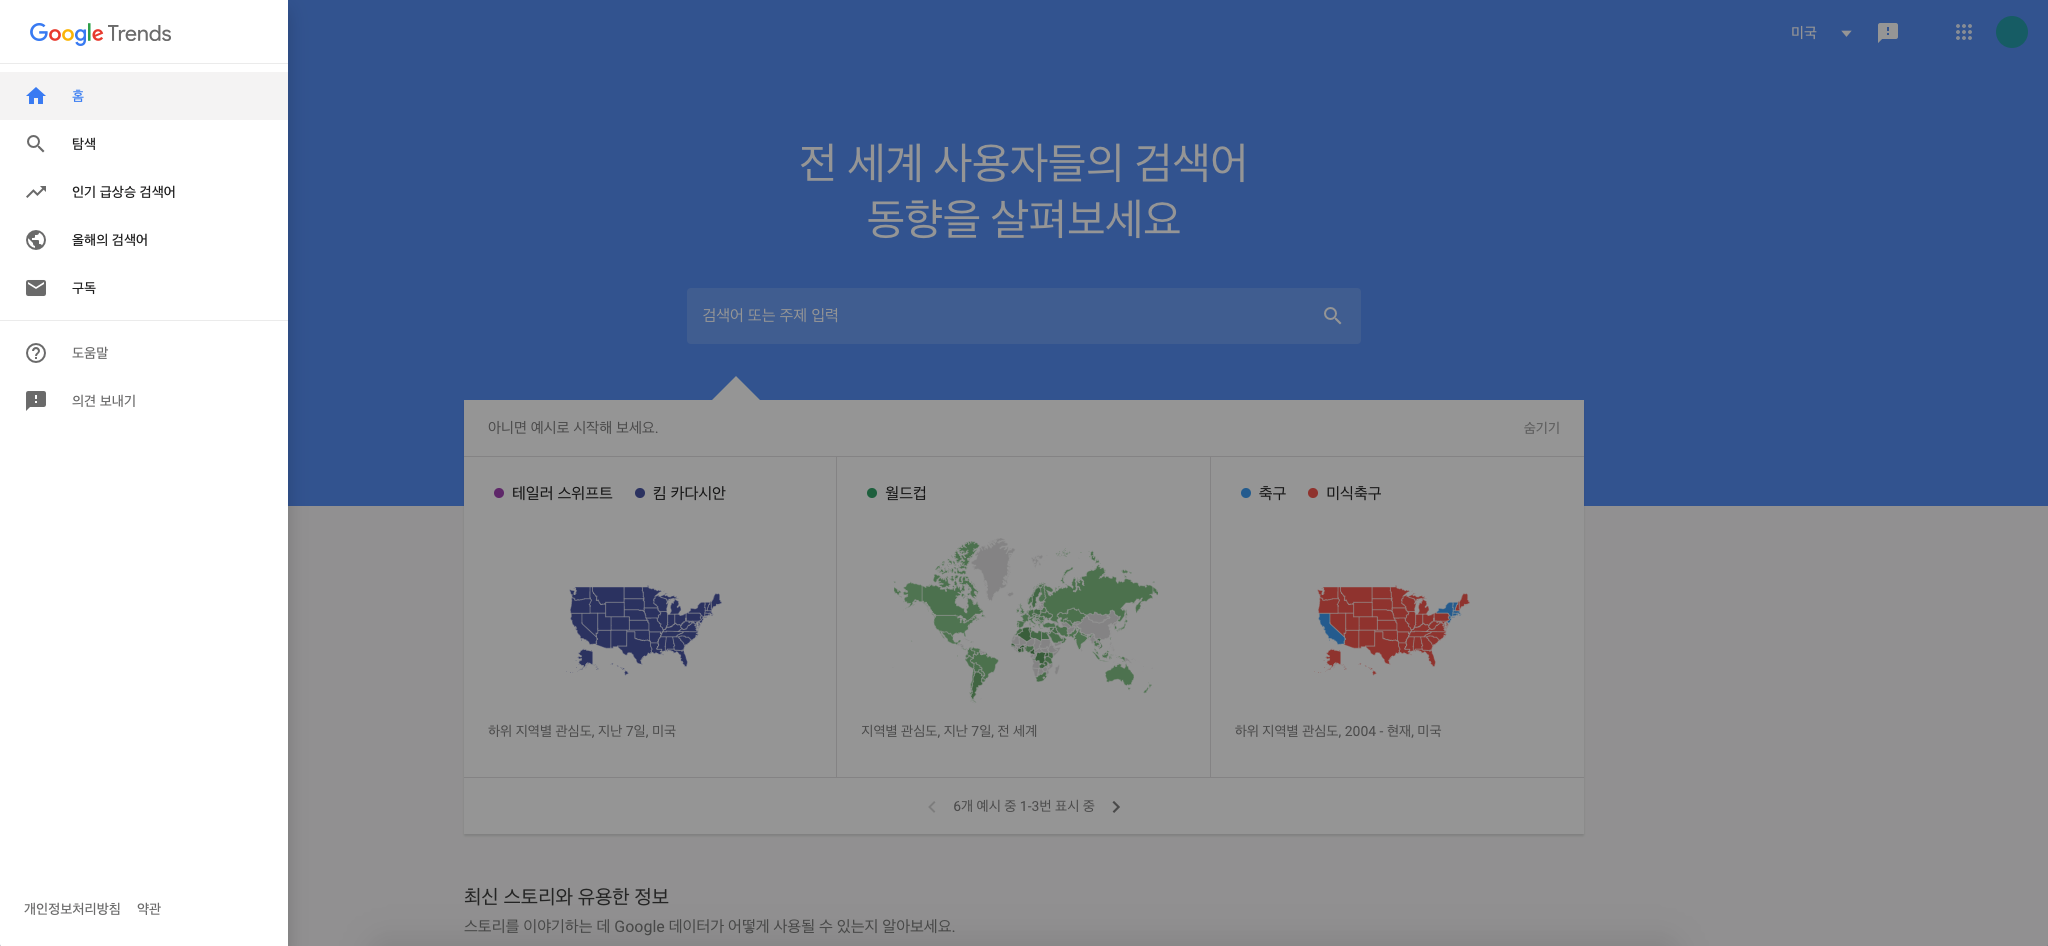
Task: Open 탐색 menu item
Action: point(144,144)
